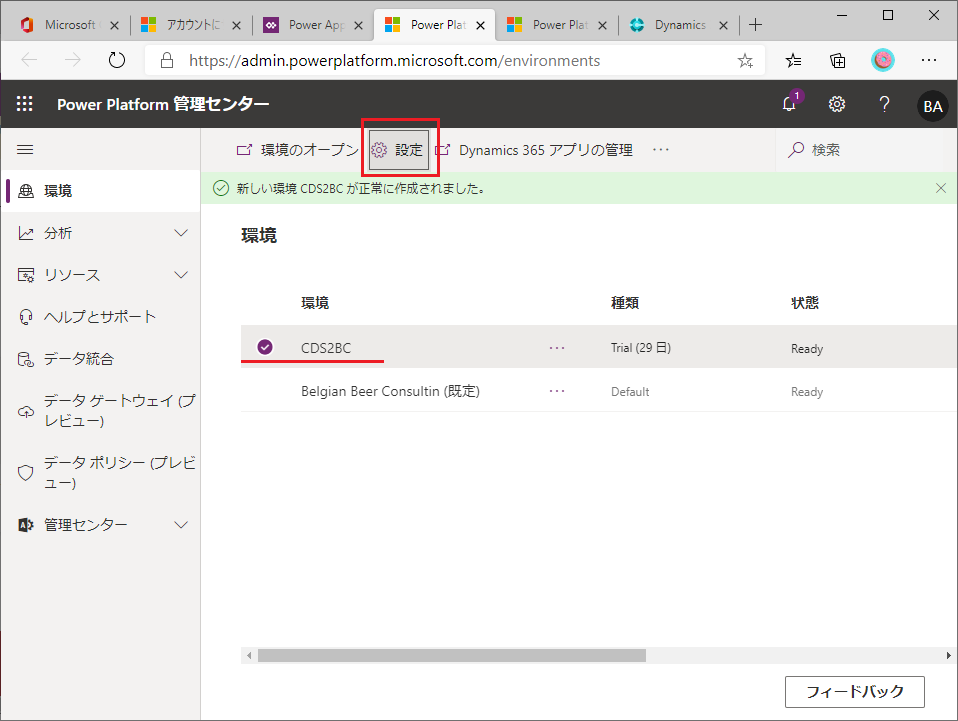This screenshot has width=958, height=721.
Task: Open the toolbar overflow ellipsis menu
Action: (x=660, y=150)
